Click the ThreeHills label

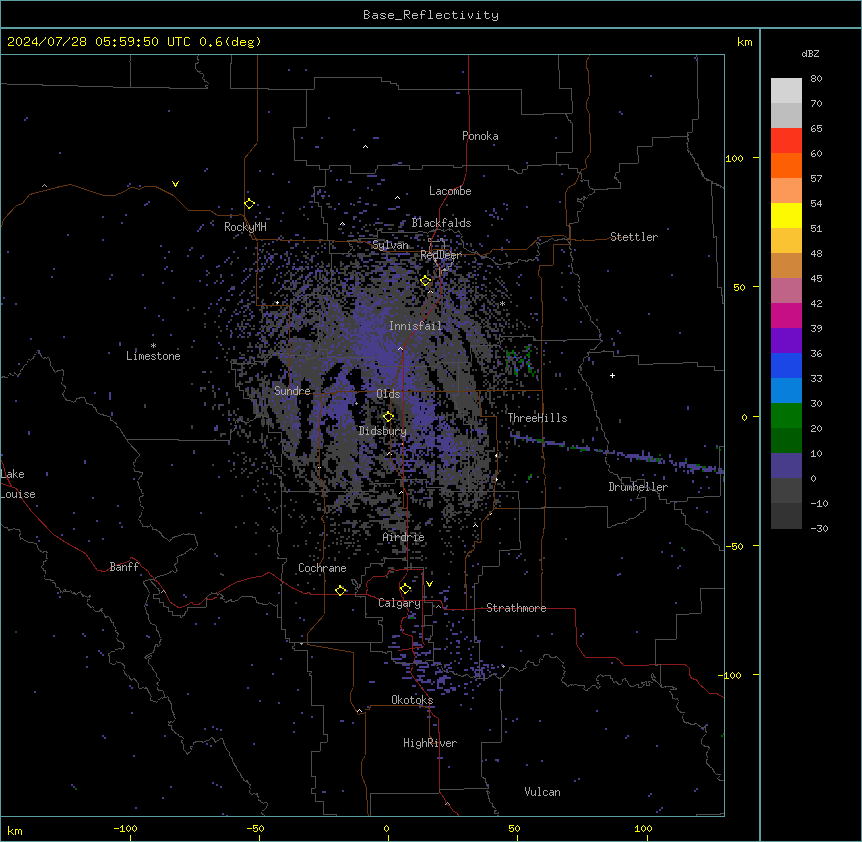tap(537, 418)
